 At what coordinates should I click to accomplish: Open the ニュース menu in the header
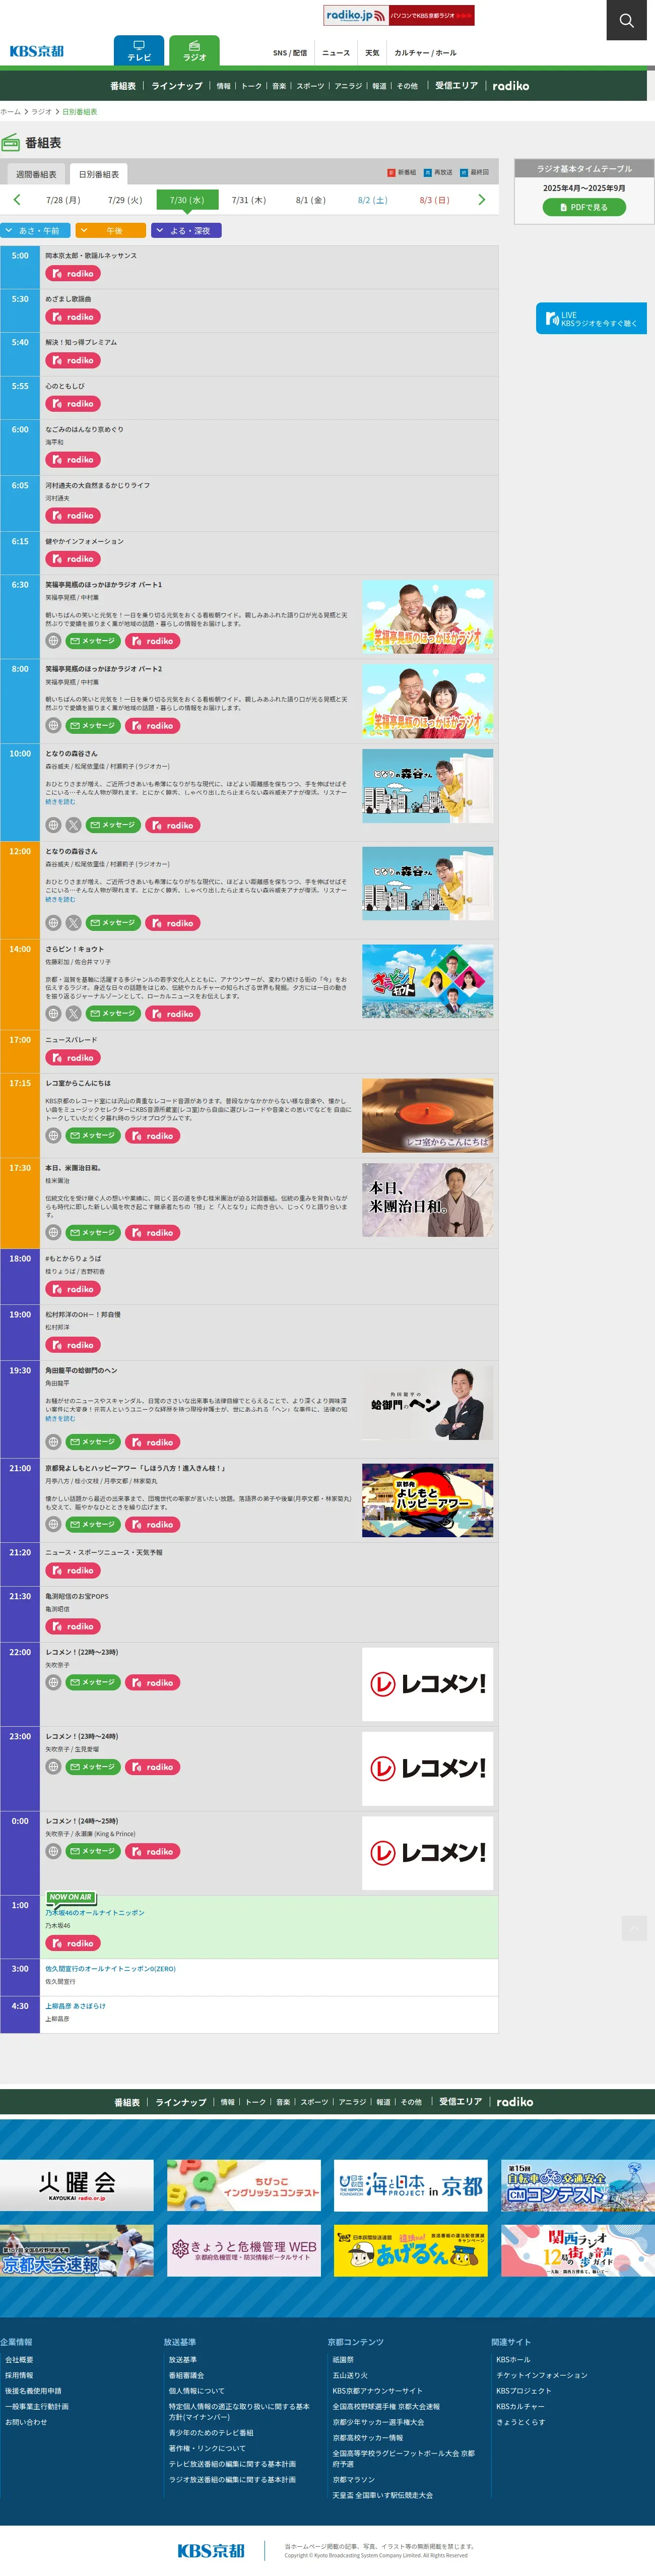pyautogui.click(x=336, y=53)
